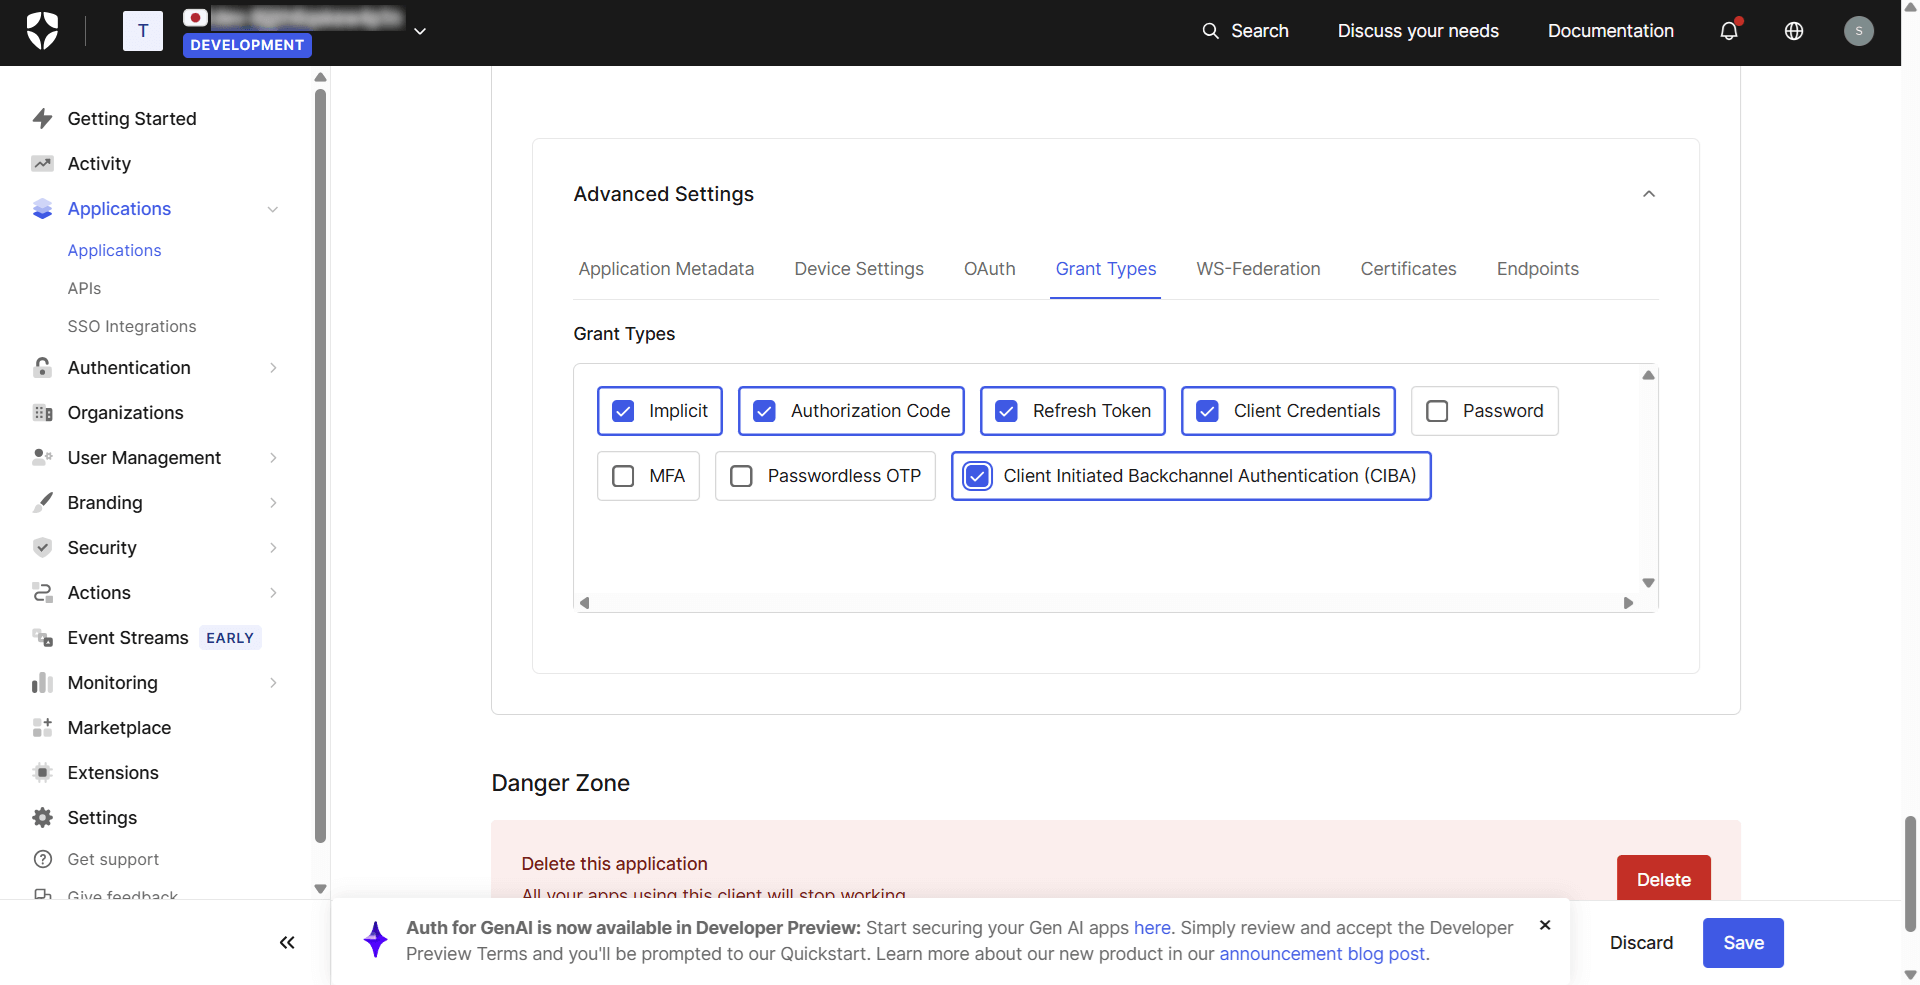Click the page vertical scrollbar thumb

coord(1910,873)
